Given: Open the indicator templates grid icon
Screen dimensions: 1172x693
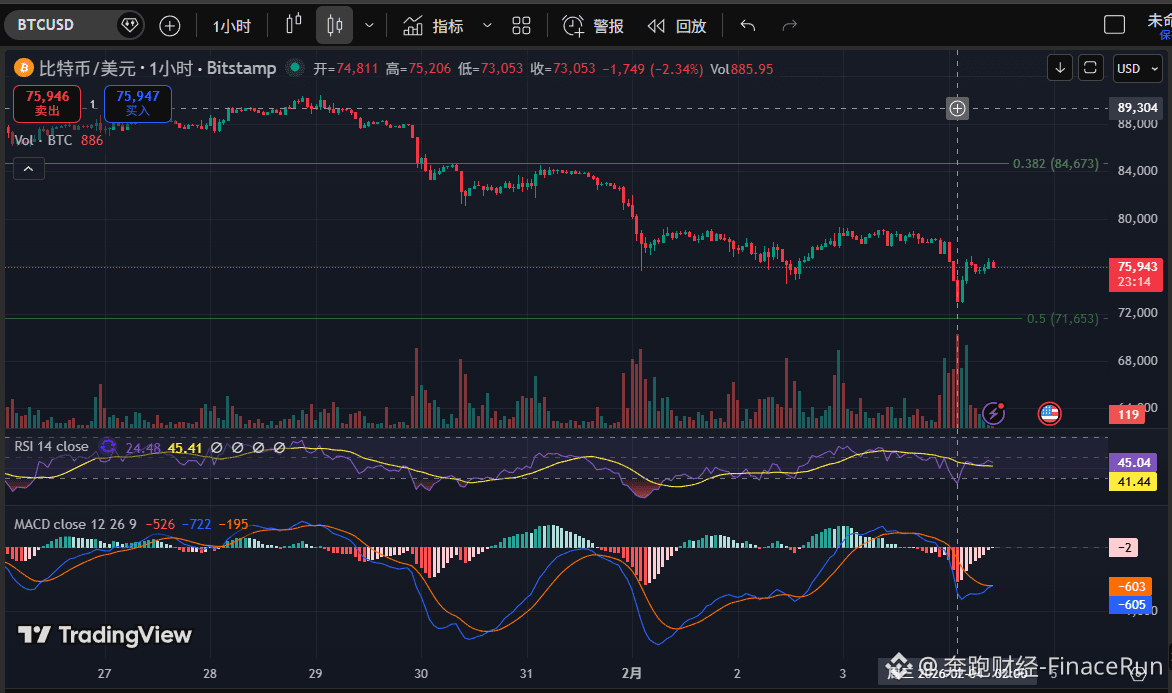Looking at the screenshot, I should [521, 26].
